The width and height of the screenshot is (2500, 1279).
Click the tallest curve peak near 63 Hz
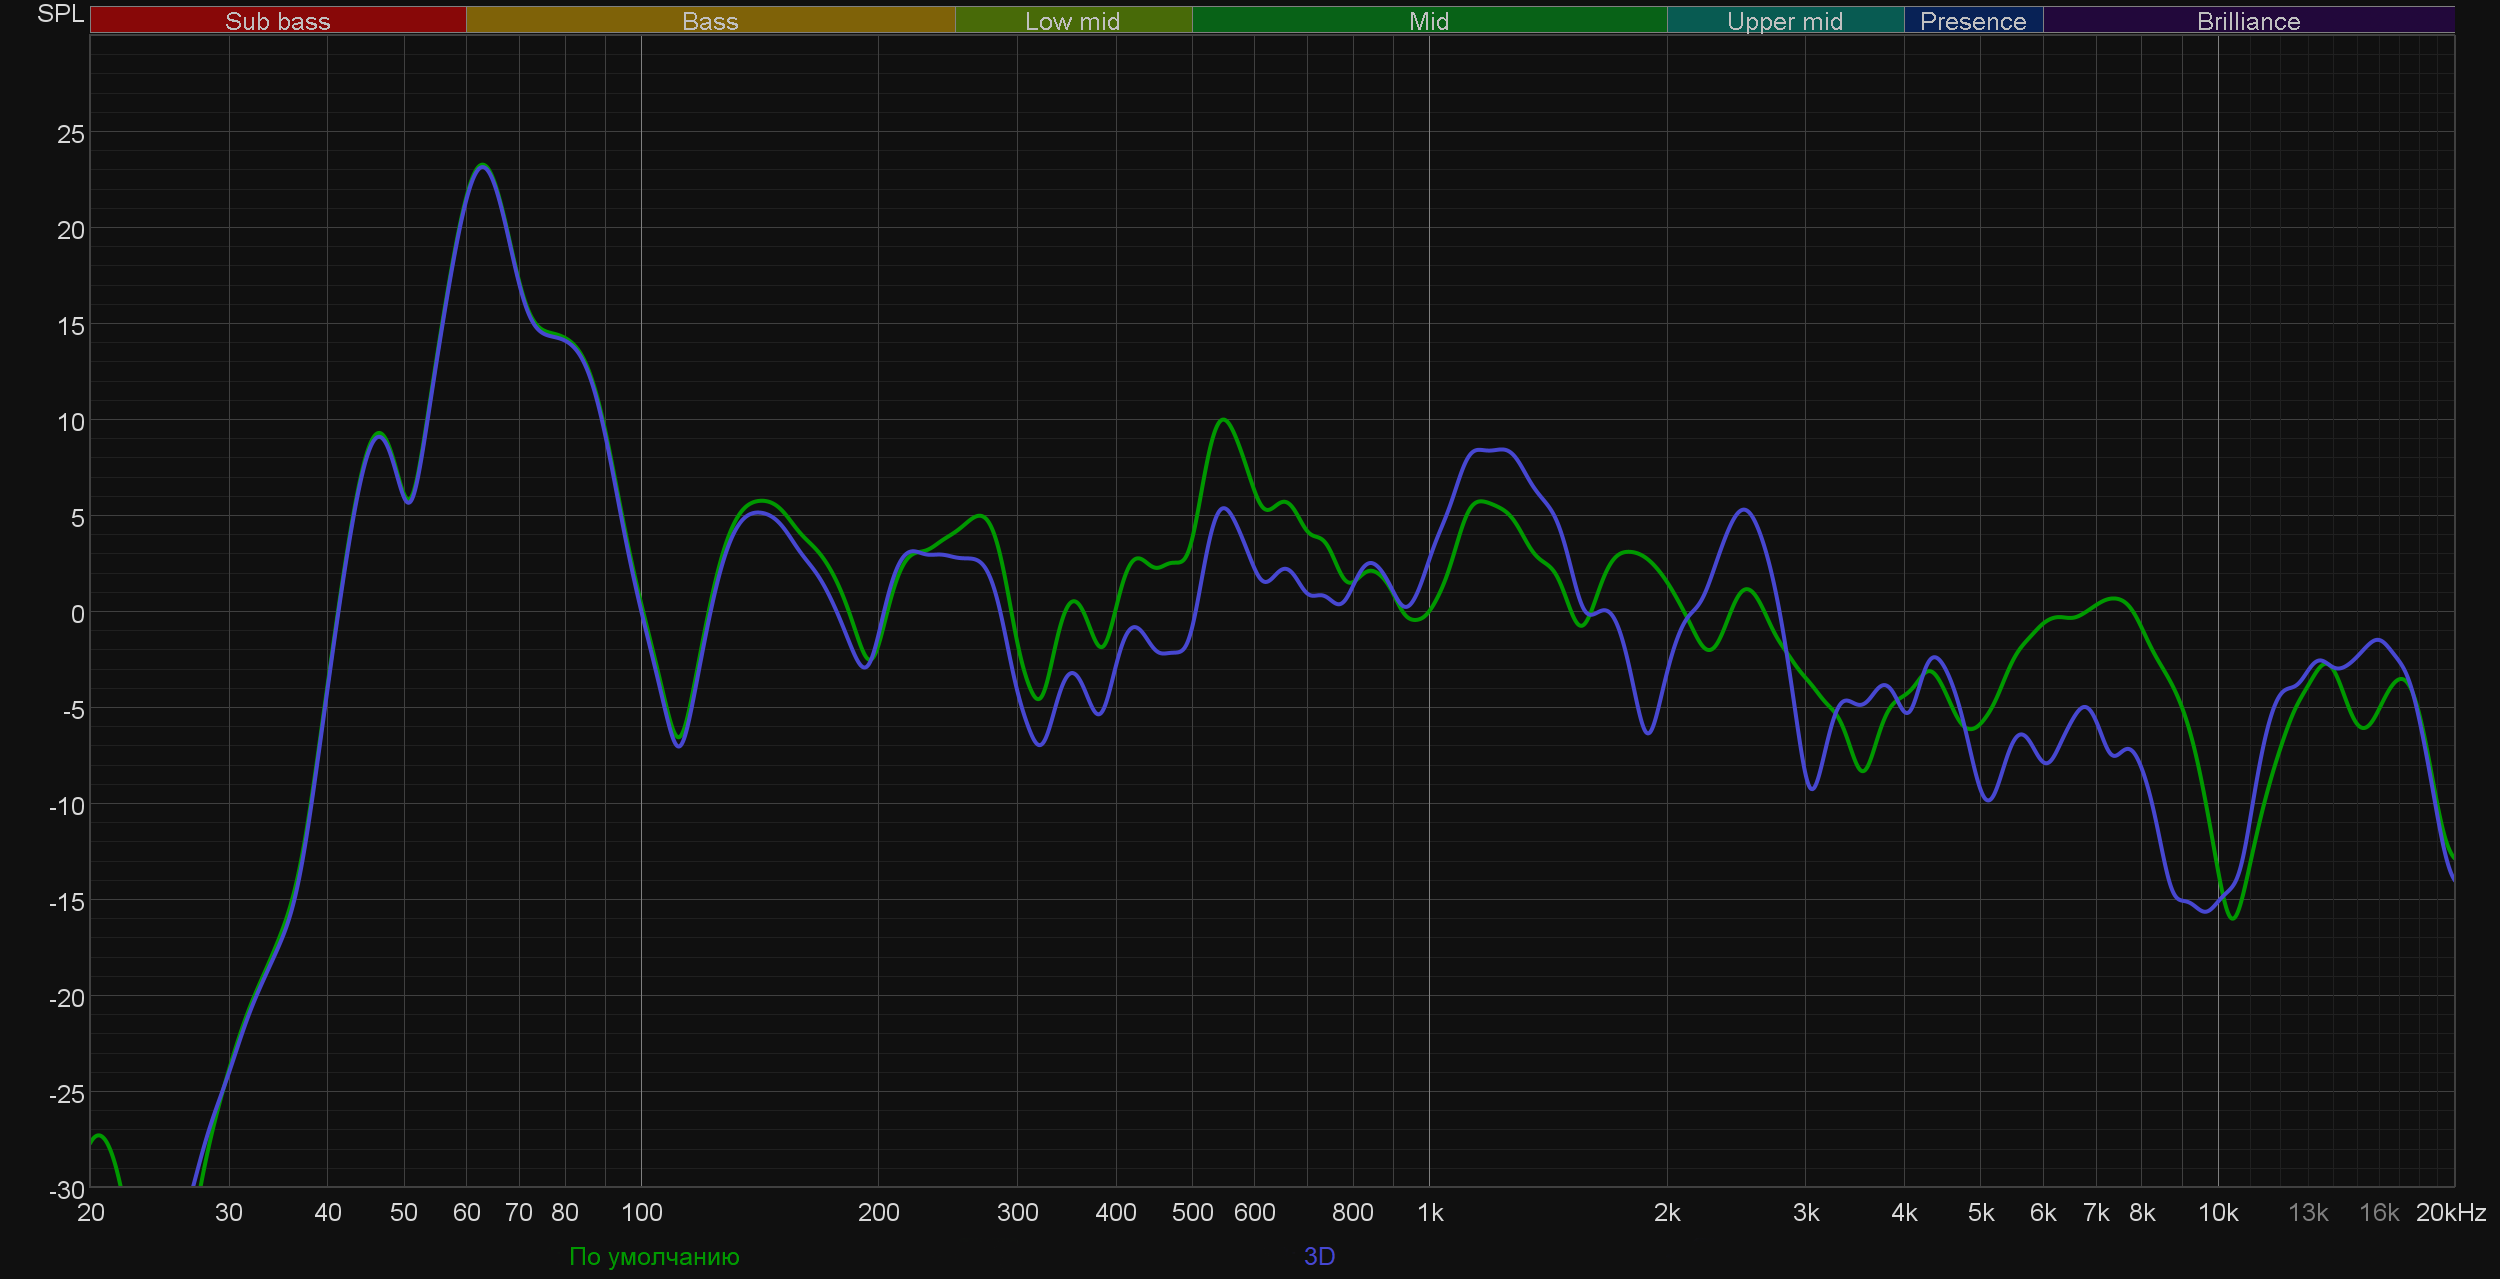pyautogui.click(x=483, y=165)
